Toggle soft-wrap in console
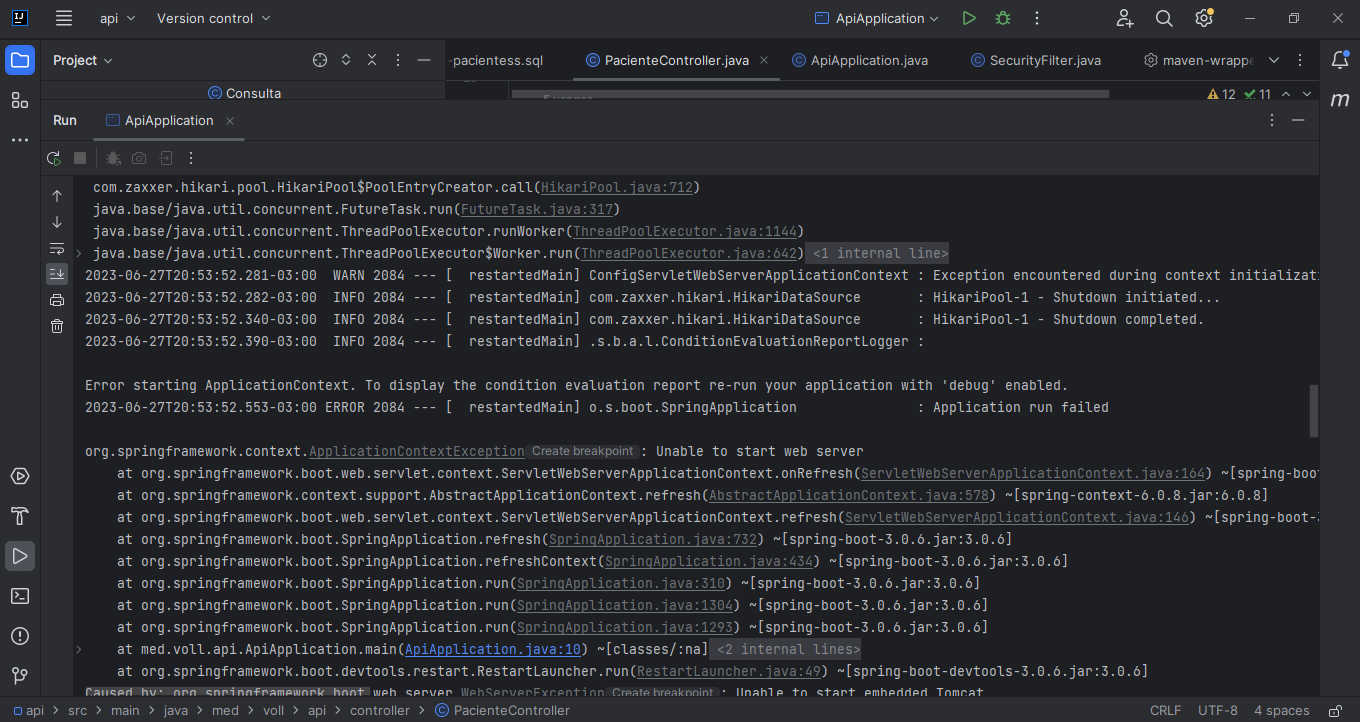This screenshot has width=1360, height=722. [57, 248]
